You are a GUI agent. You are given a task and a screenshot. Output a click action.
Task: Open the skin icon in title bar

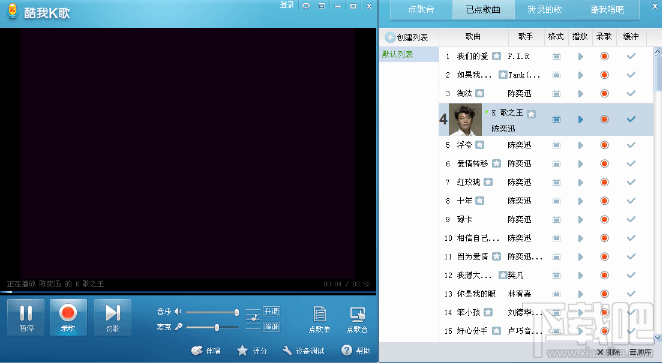[x=306, y=6]
